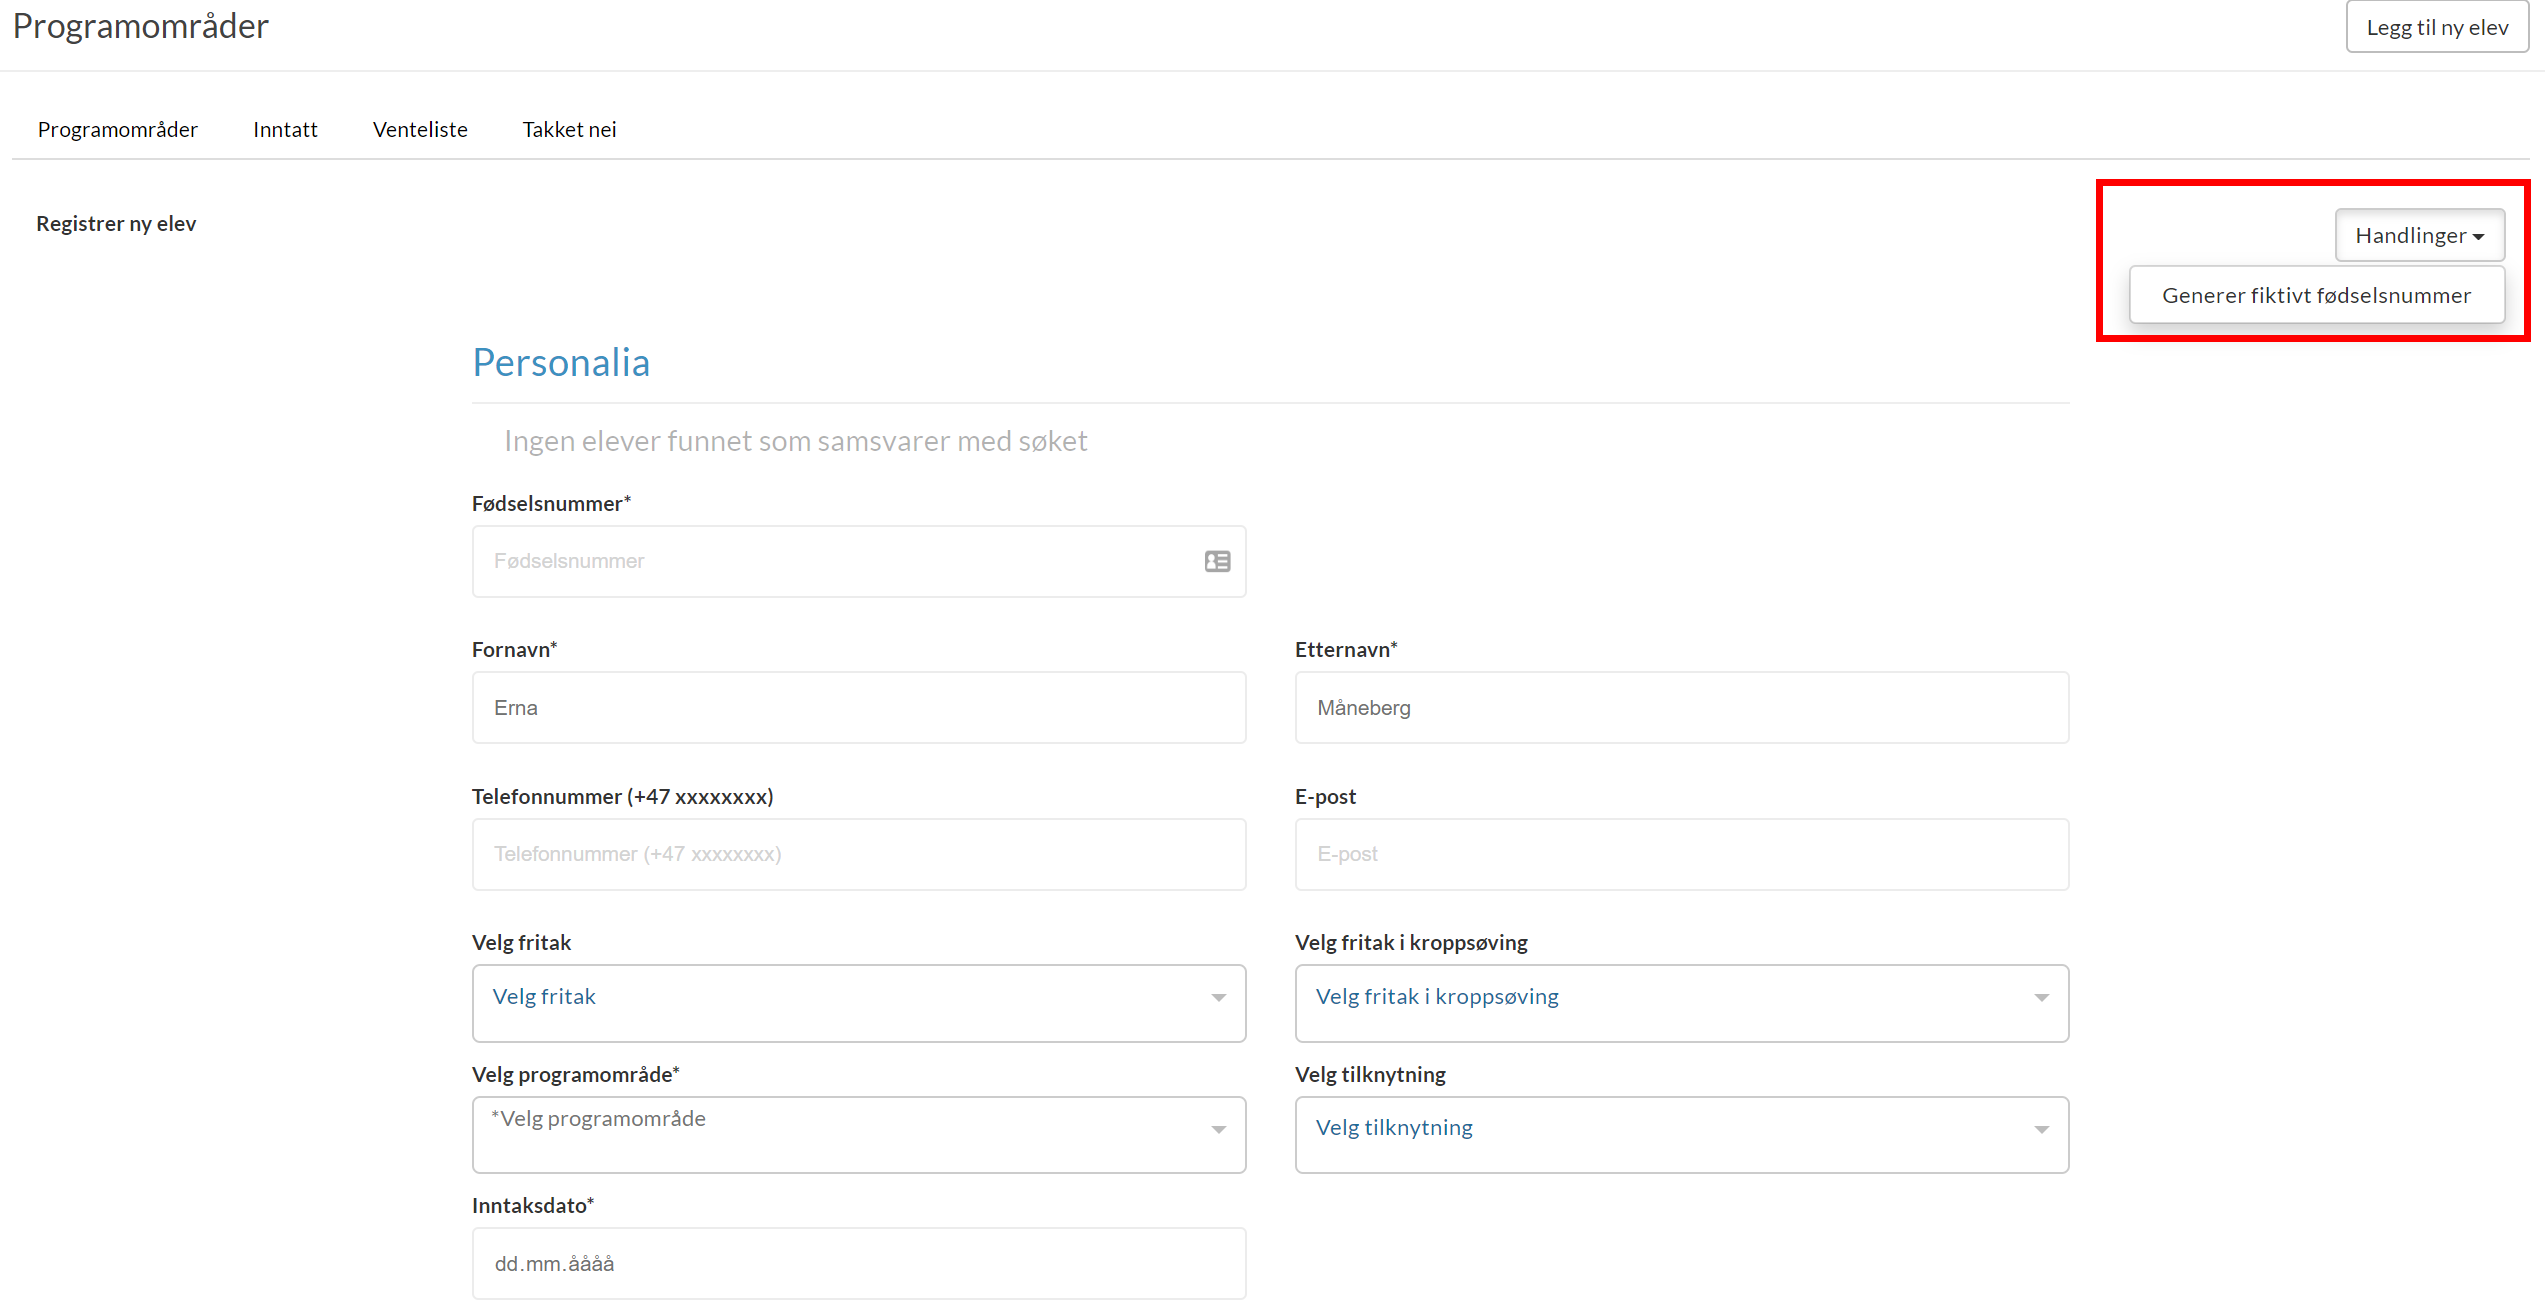Focus the Fødselsnummer input field
Viewport: 2545px width, 1307px height.
859,561
